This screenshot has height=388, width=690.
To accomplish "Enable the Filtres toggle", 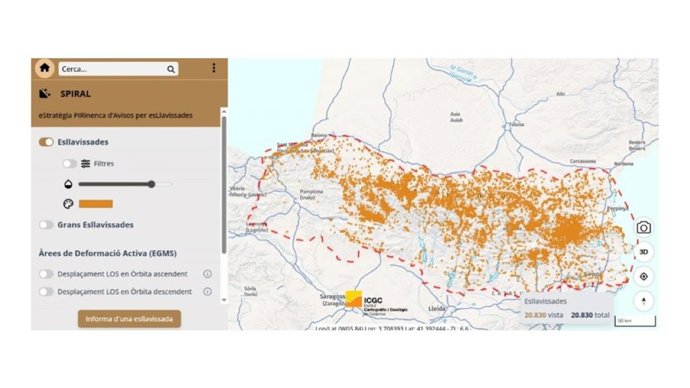I will pos(69,164).
